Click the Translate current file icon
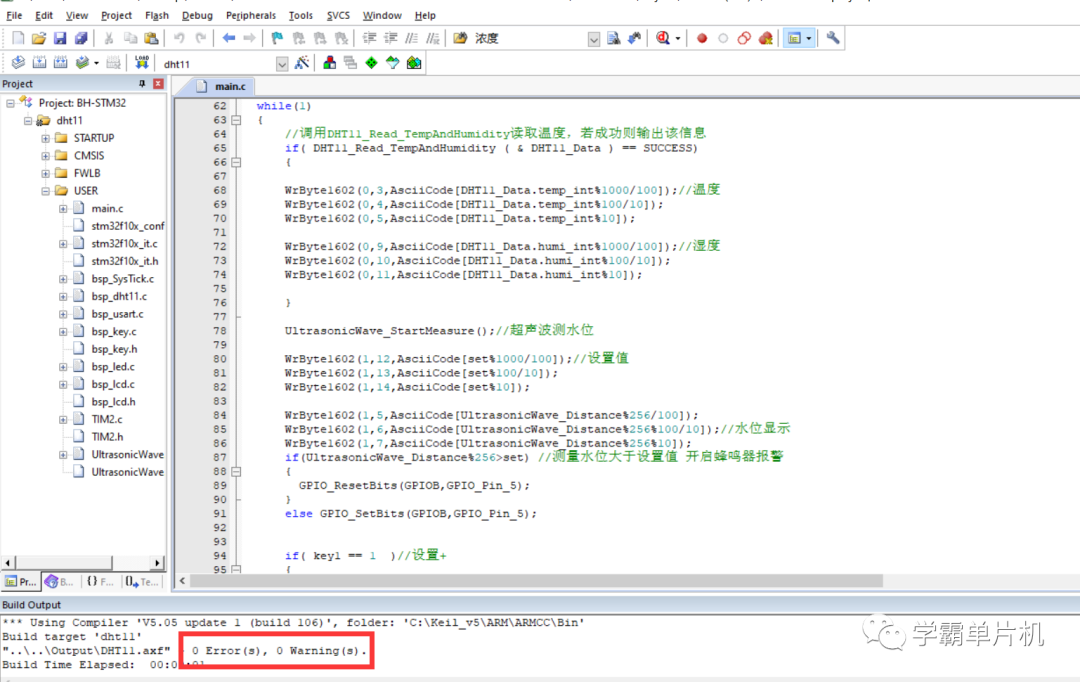The width and height of the screenshot is (1080, 682). click(x=18, y=63)
